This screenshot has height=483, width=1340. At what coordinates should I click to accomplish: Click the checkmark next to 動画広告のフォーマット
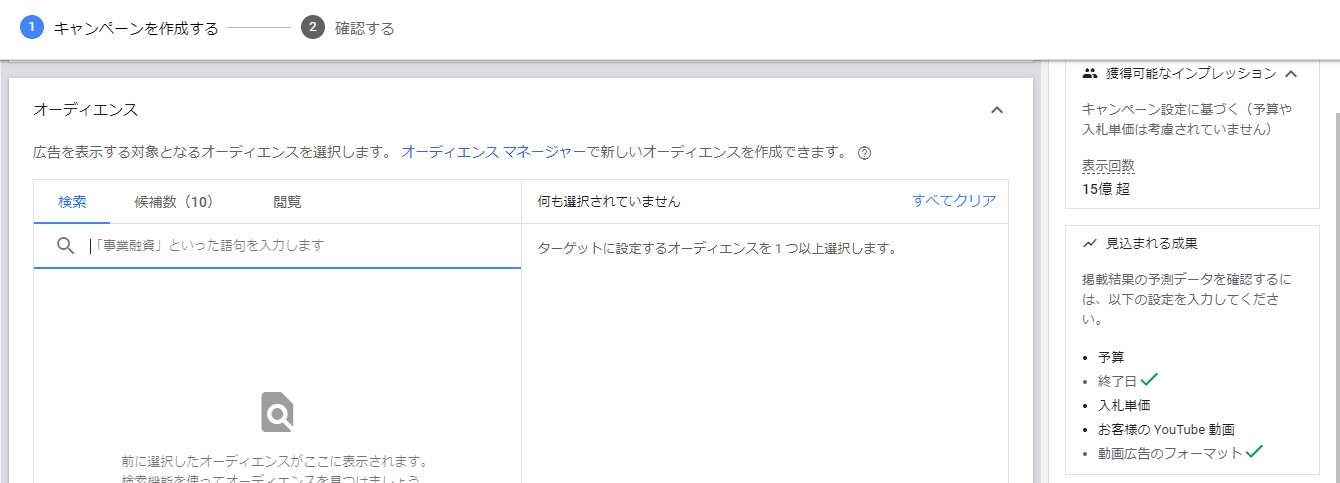[1254, 452]
